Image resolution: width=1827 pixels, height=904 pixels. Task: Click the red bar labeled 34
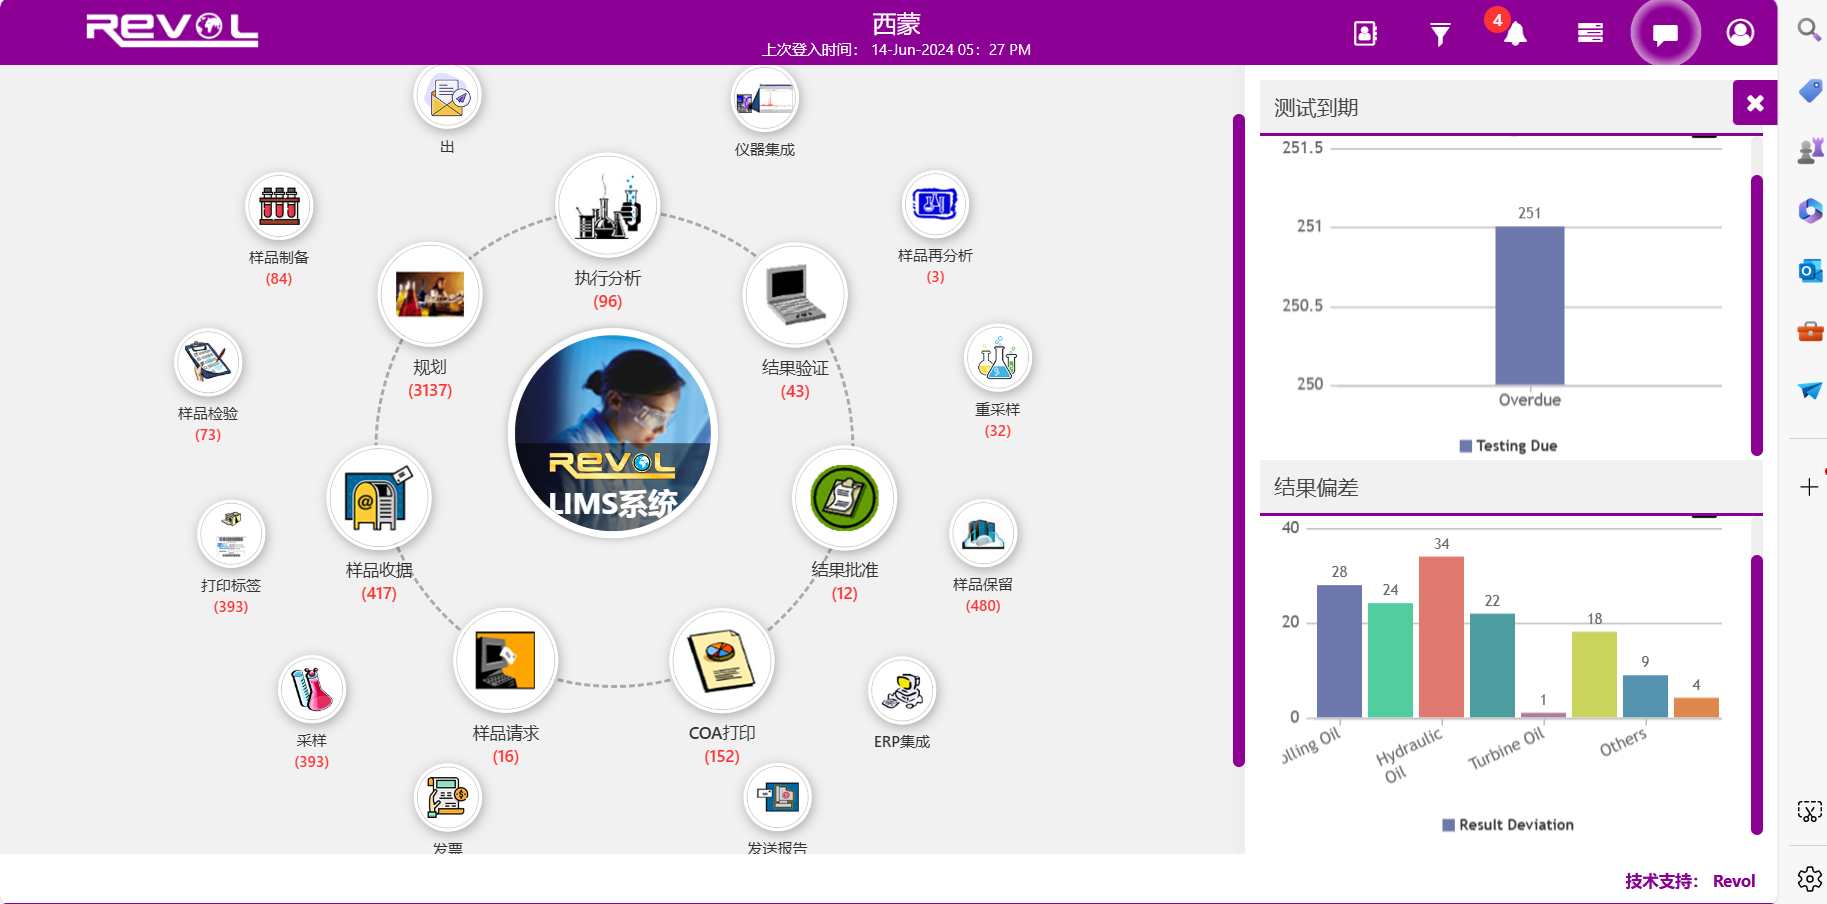point(1441,637)
